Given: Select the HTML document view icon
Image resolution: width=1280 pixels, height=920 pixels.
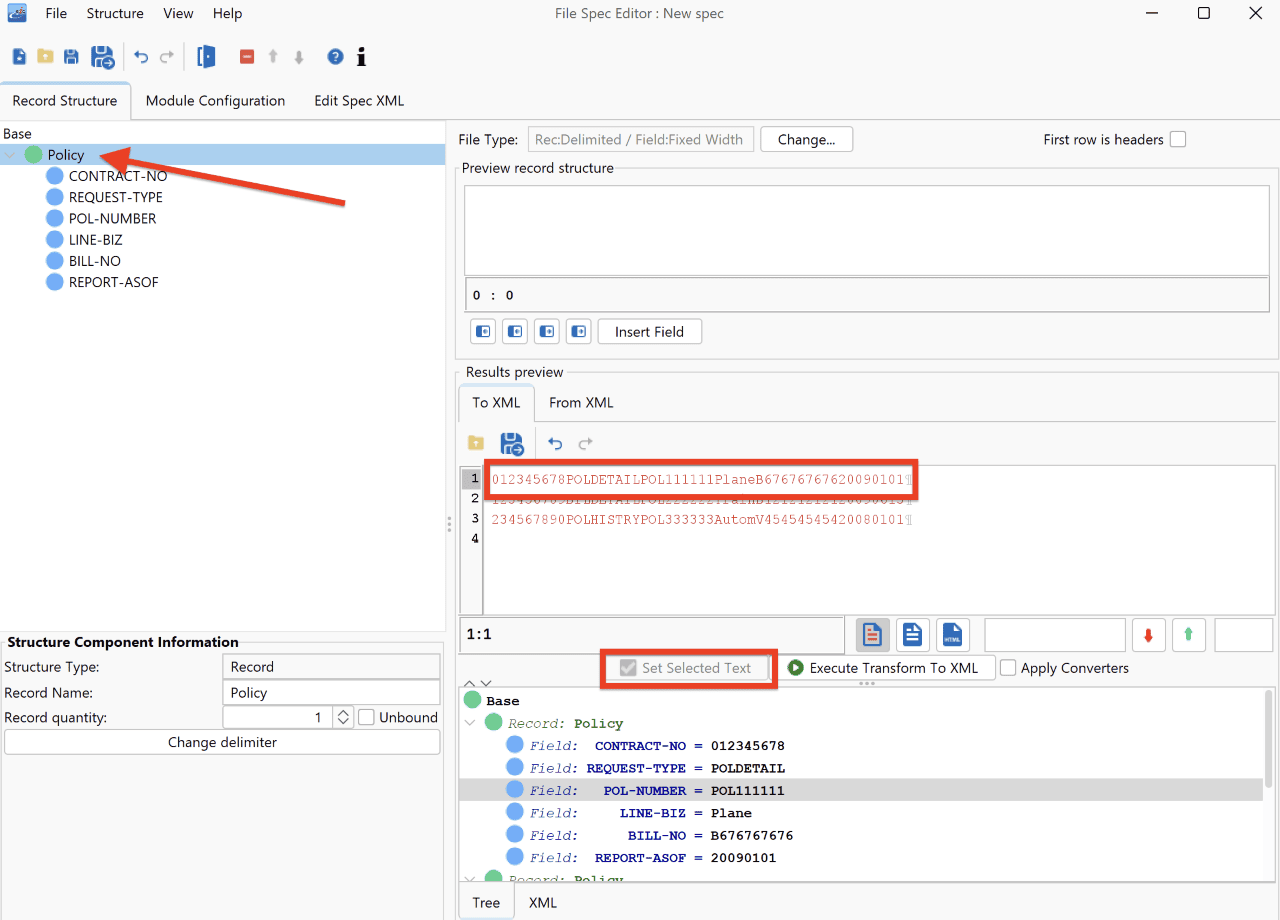Looking at the screenshot, I should (952, 635).
